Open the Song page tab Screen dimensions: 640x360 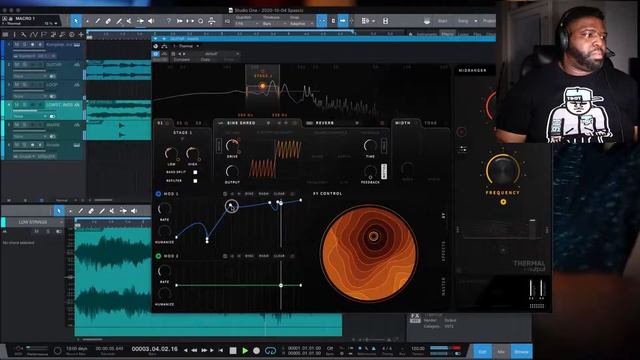462,20
